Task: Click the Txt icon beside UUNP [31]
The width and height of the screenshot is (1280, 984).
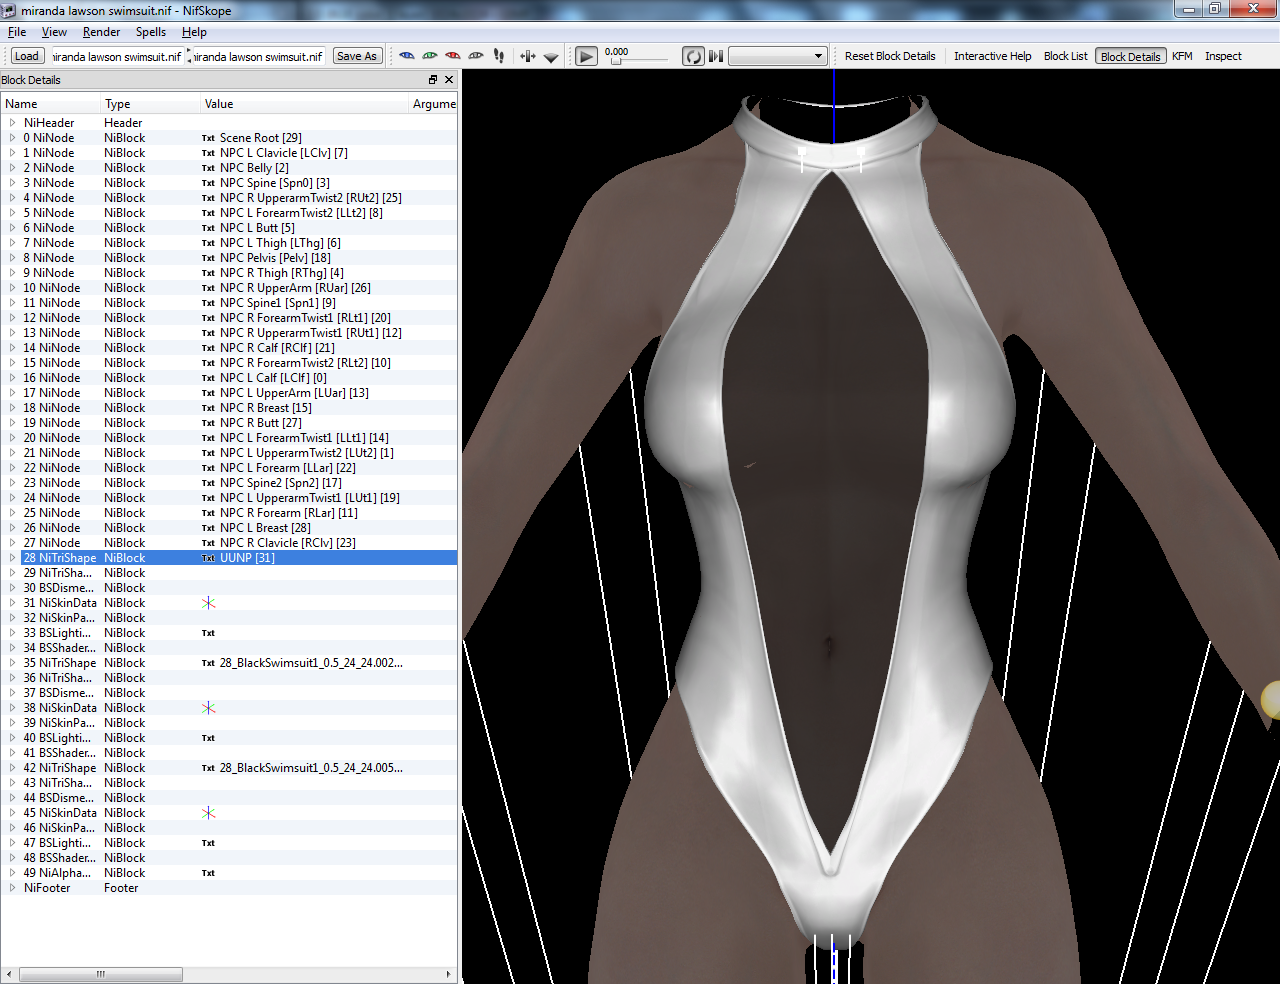Action: pos(208,558)
